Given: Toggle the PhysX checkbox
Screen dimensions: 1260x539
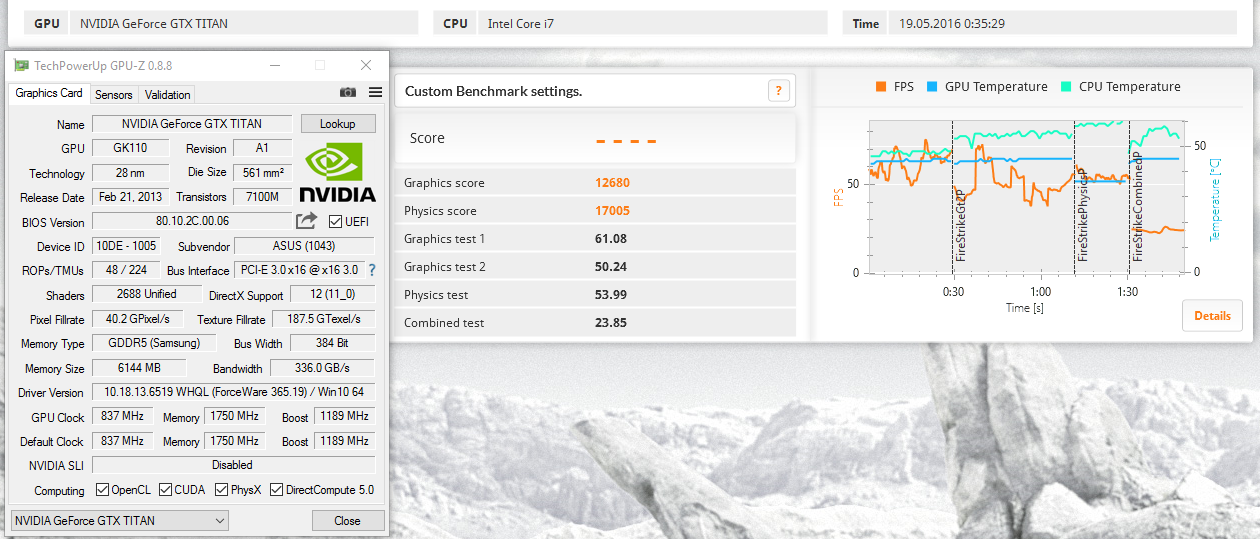Looking at the screenshot, I should click(x=222, y=490).
